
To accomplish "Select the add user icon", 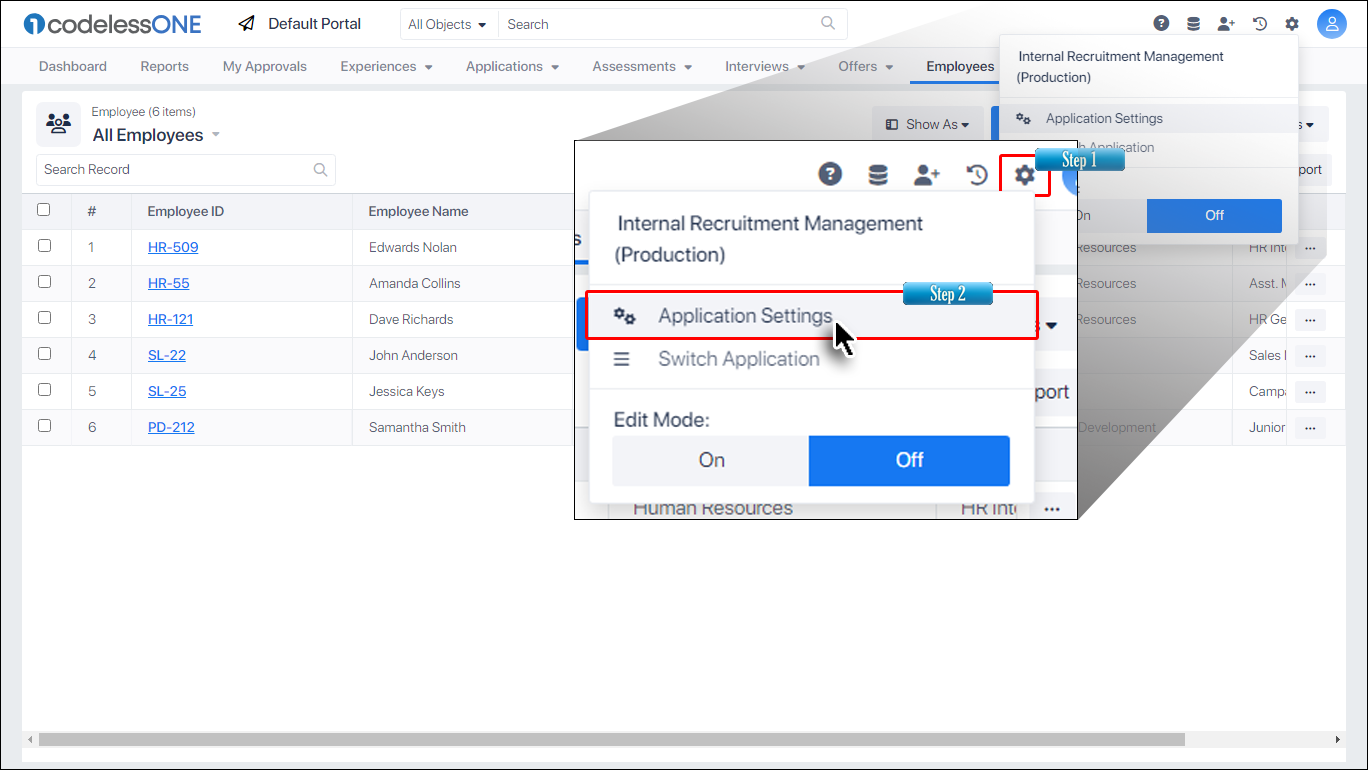I will pyautogui.click(x=1226, y=23).
